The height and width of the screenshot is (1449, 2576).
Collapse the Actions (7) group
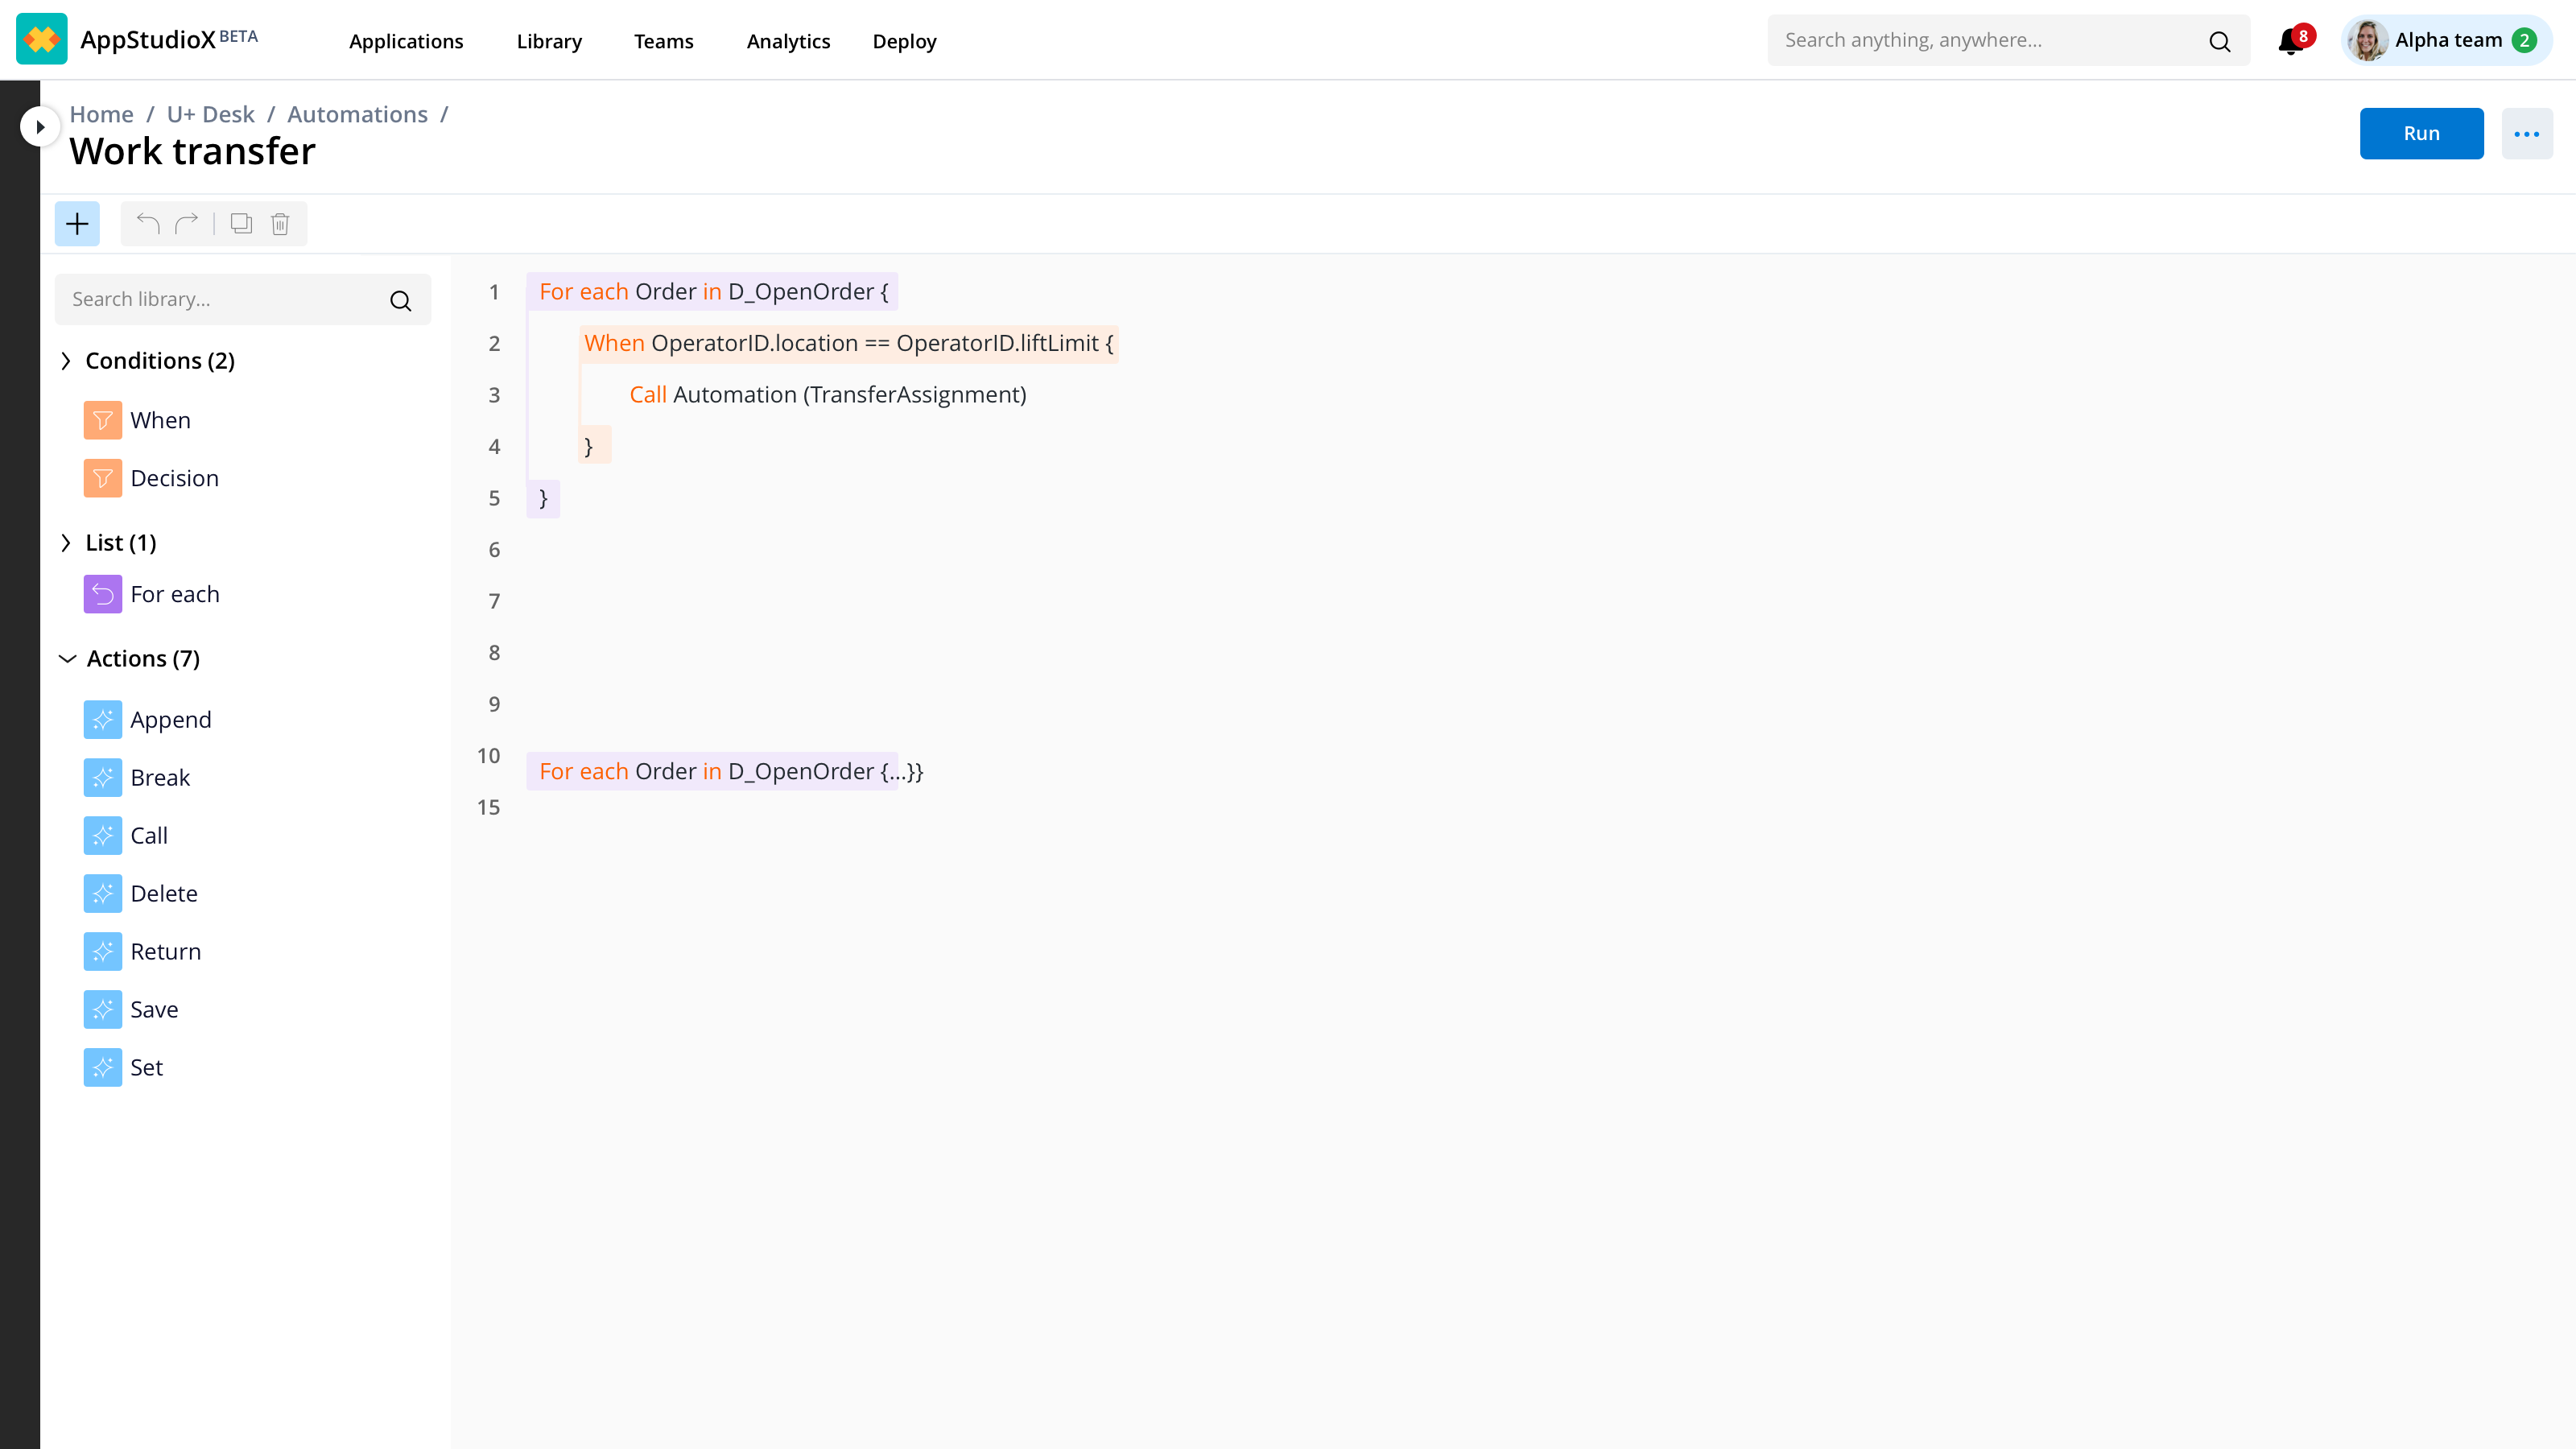pyautogui.click(x=67, y=659)
